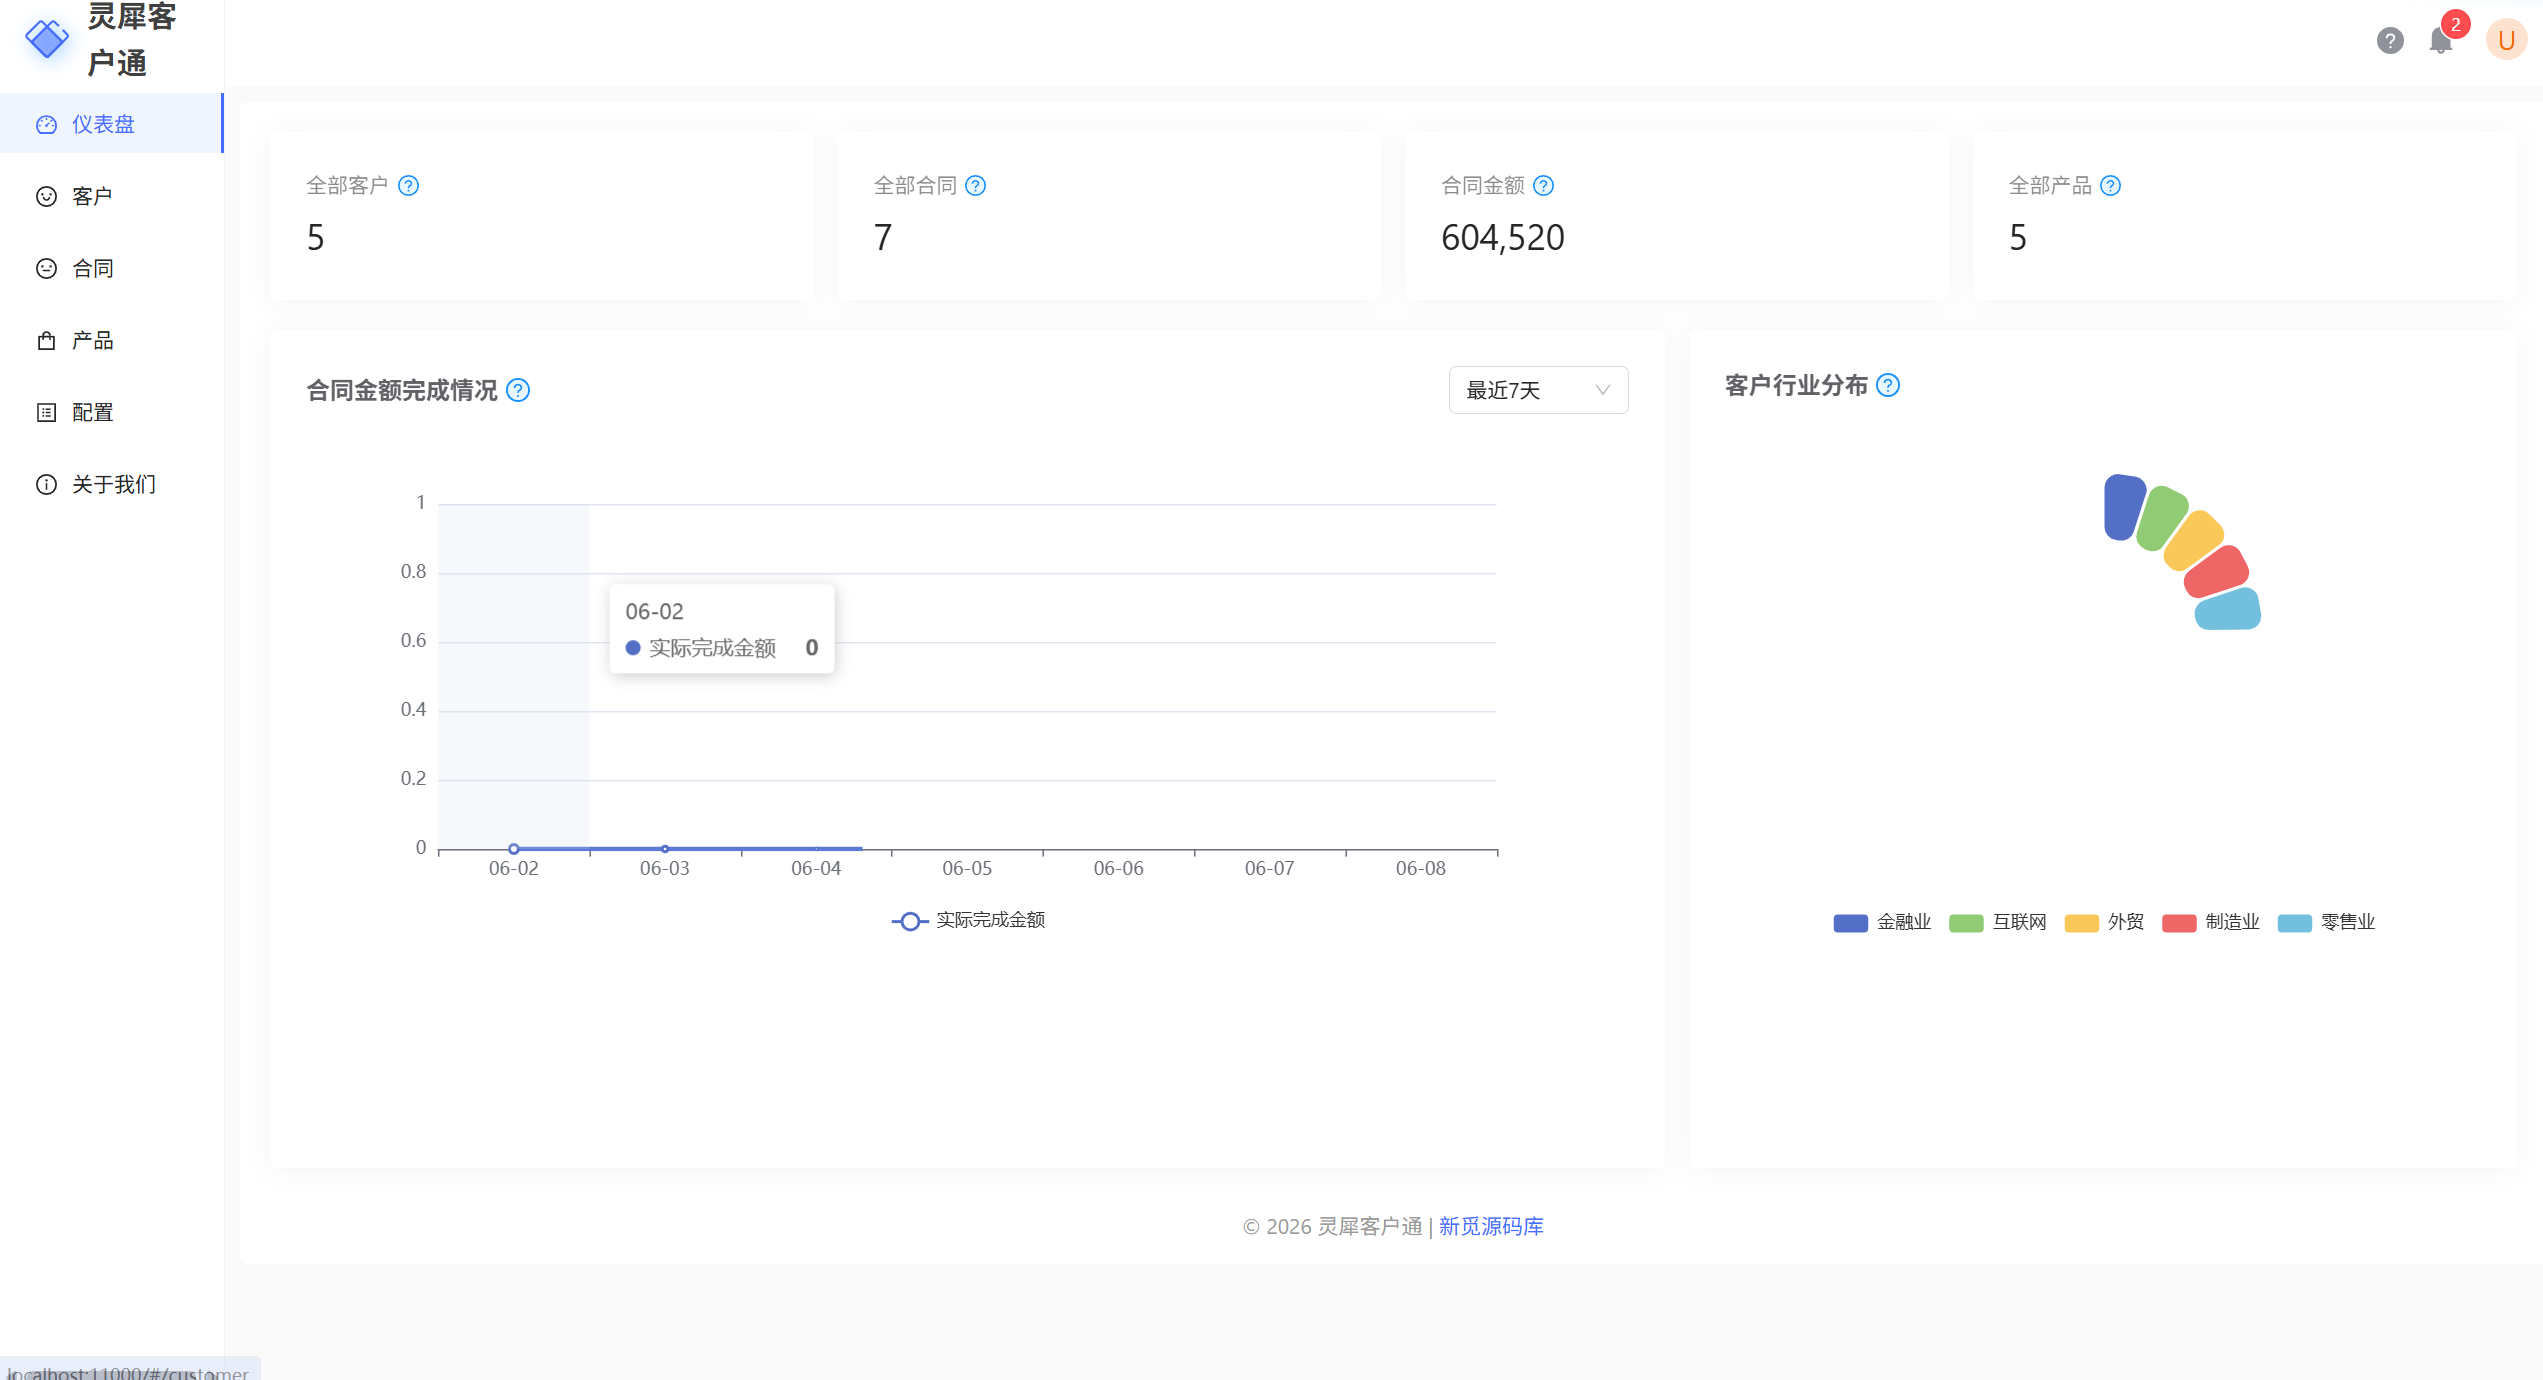This screenshot has width=2543, height=1380.
Task: Open notifications bell with badge 2
Action: [x=2441, y=41]
